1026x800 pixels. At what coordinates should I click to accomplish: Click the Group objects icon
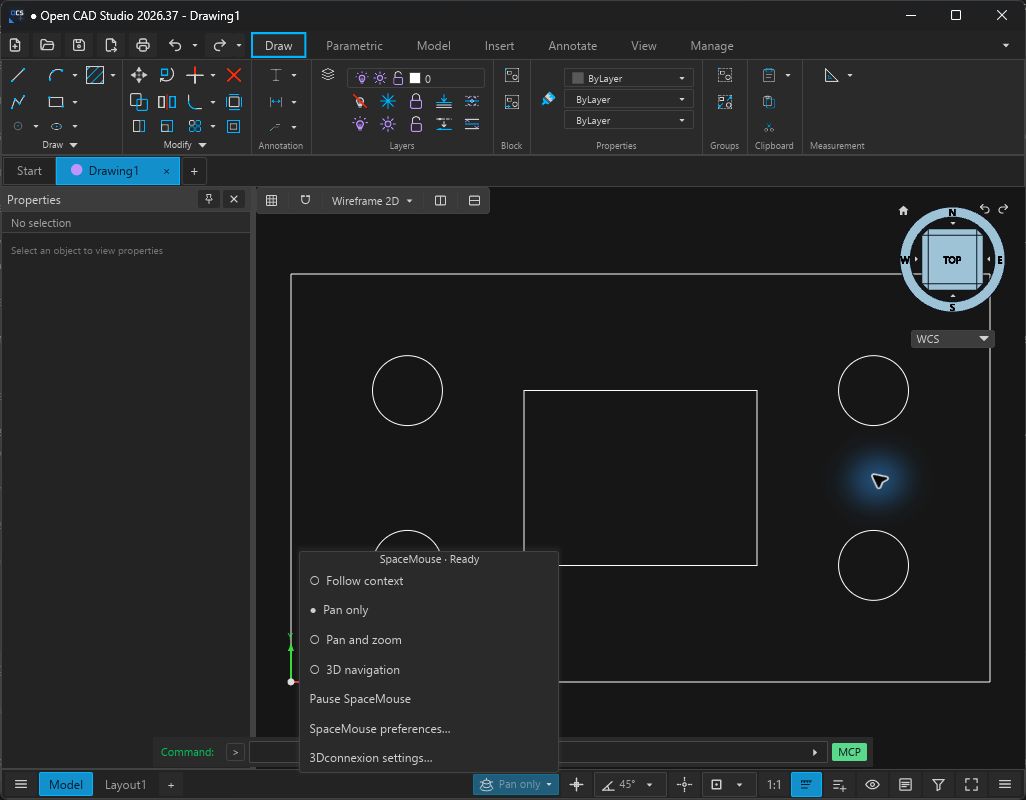(x=724, y=75)
